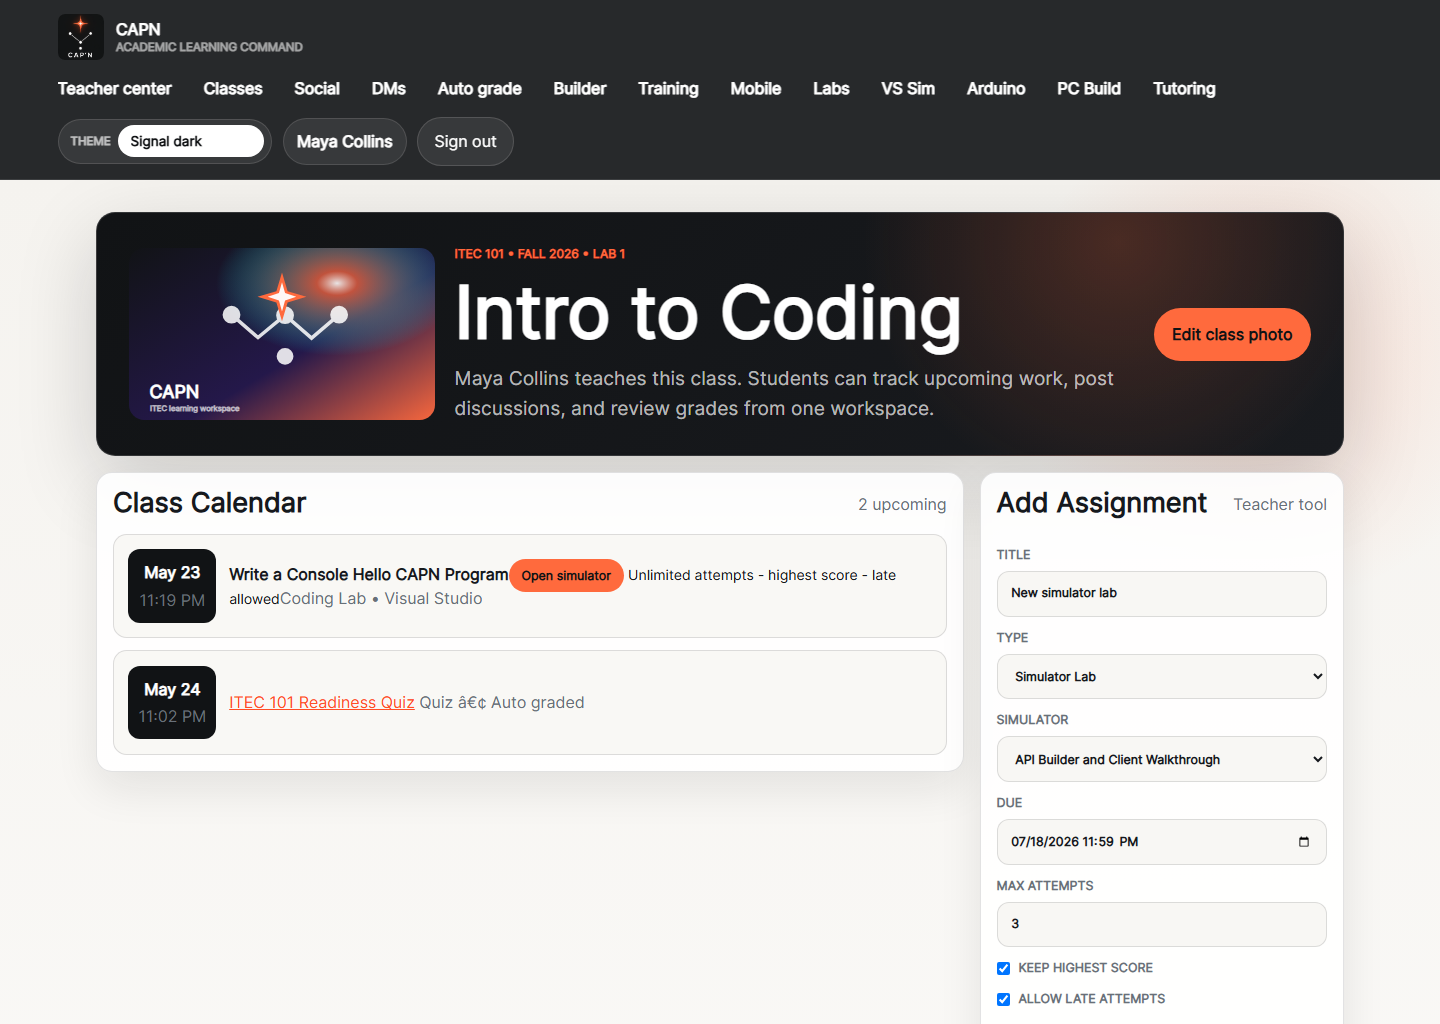Click the "ITEC 101 • FALL 2026 • LAB 1" label
Screen dimensions: 1440x1024
(x=540, y=254)
